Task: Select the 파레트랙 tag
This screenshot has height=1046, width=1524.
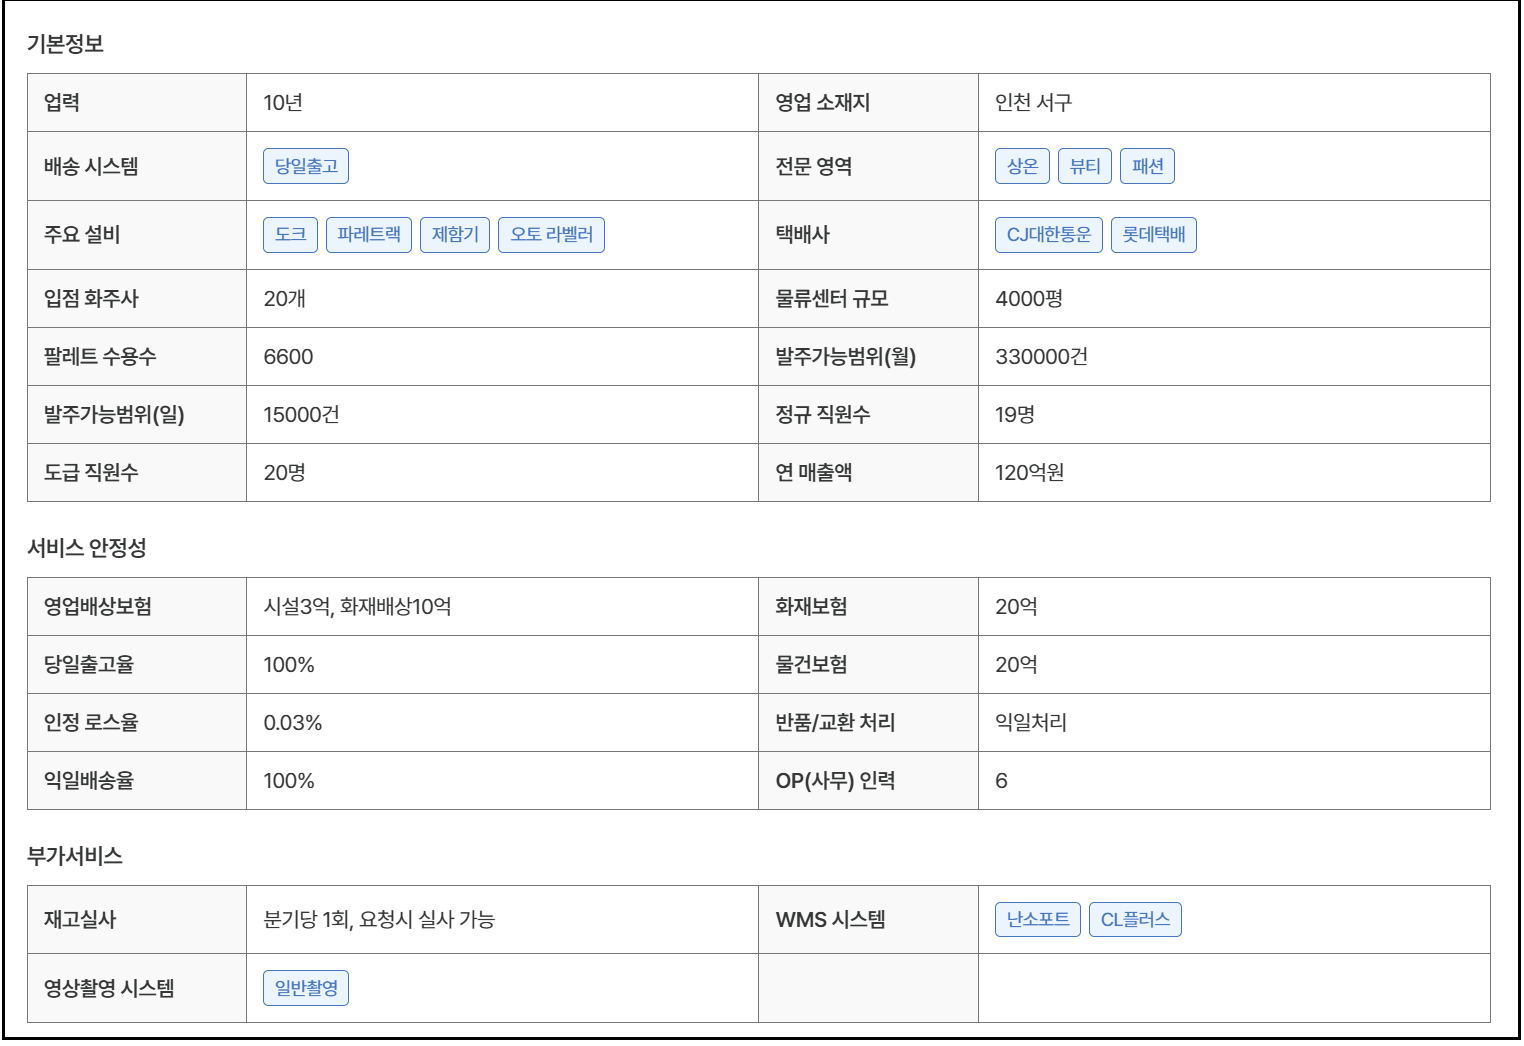Action: pyautogui.click(x=368, y=235)
